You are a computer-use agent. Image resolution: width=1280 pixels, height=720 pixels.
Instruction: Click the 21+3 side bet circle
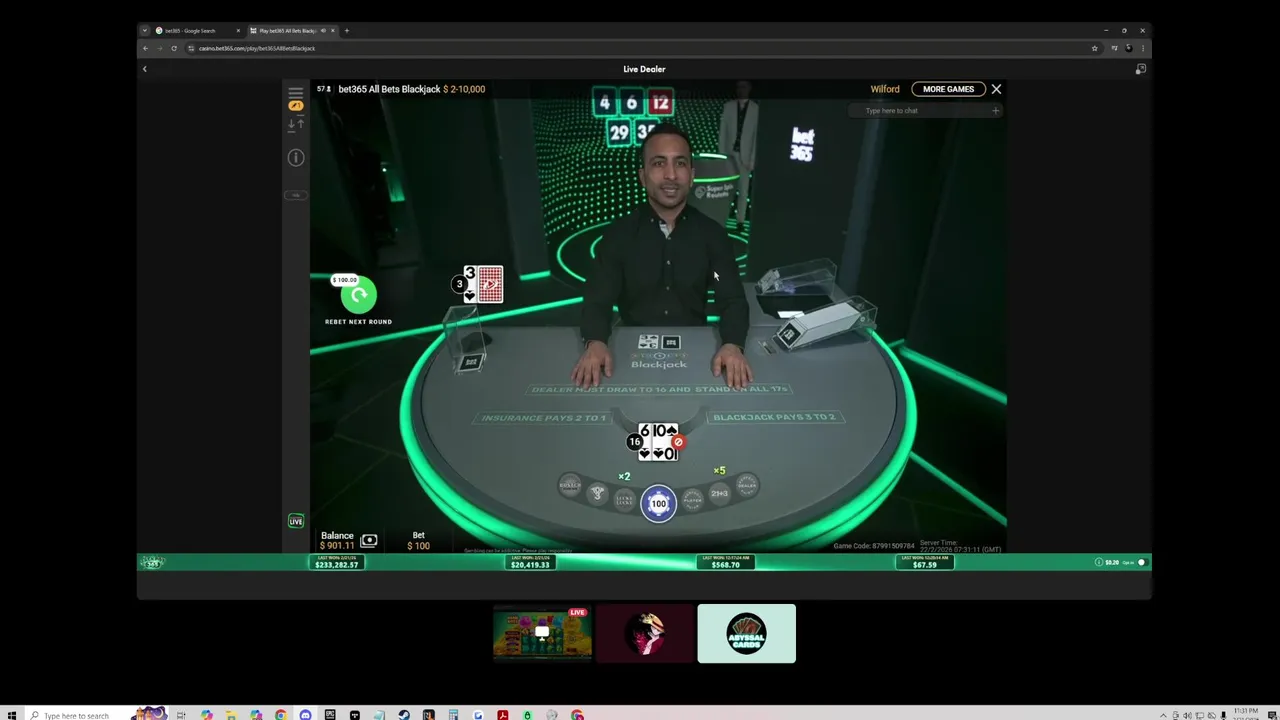click(x=720, y=493)
